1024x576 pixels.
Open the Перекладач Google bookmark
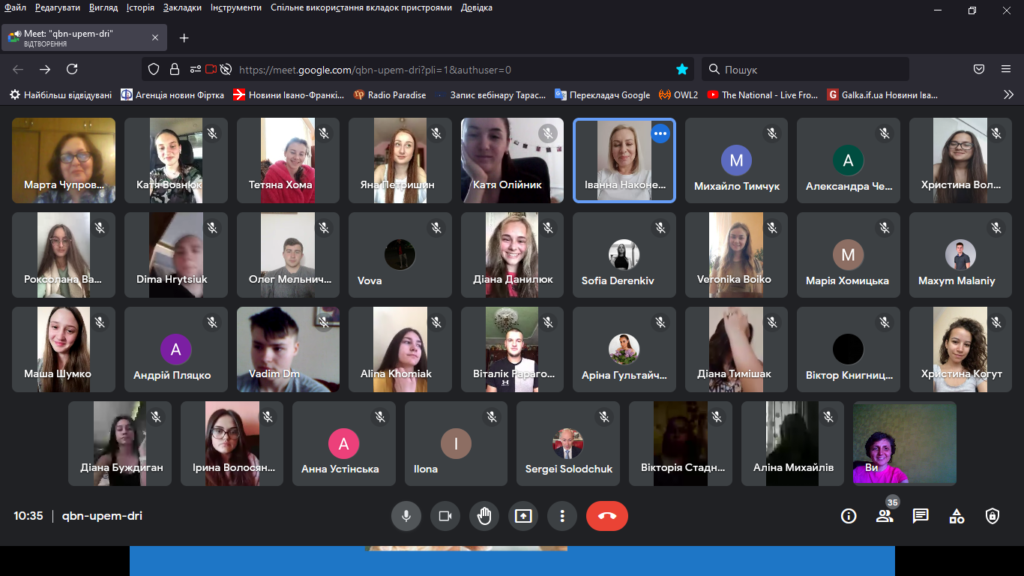coord(603,95)
